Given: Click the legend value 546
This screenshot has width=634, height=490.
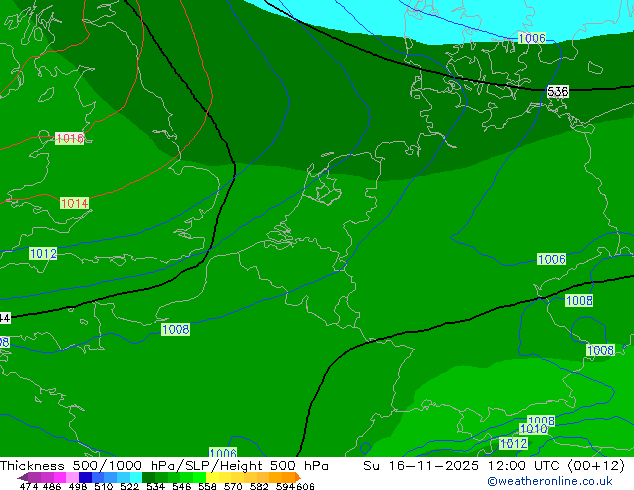Looking at the screenshot, I should (x=182, y=486).
